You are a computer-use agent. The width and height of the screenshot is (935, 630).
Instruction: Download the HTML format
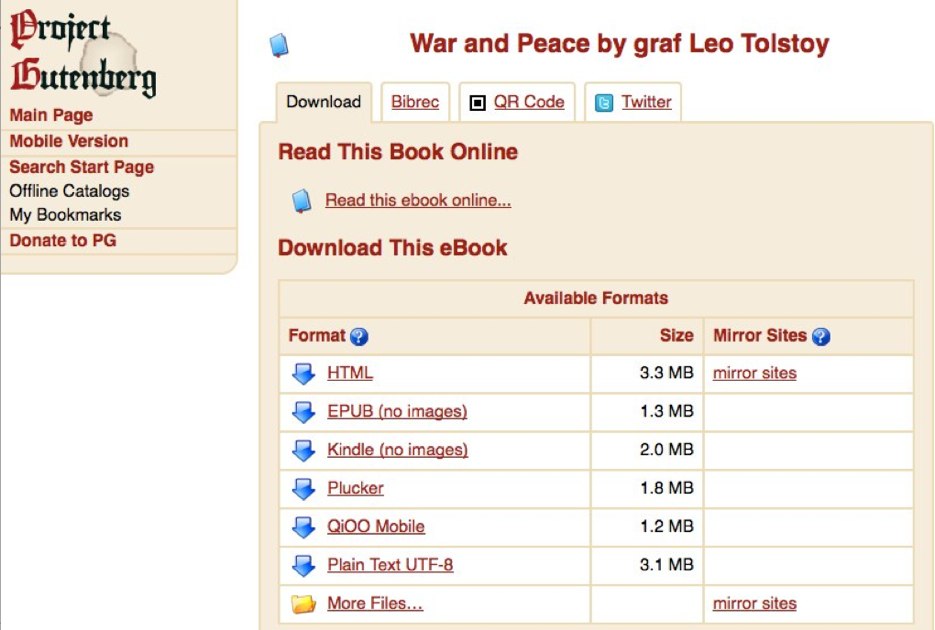[350, 373]
